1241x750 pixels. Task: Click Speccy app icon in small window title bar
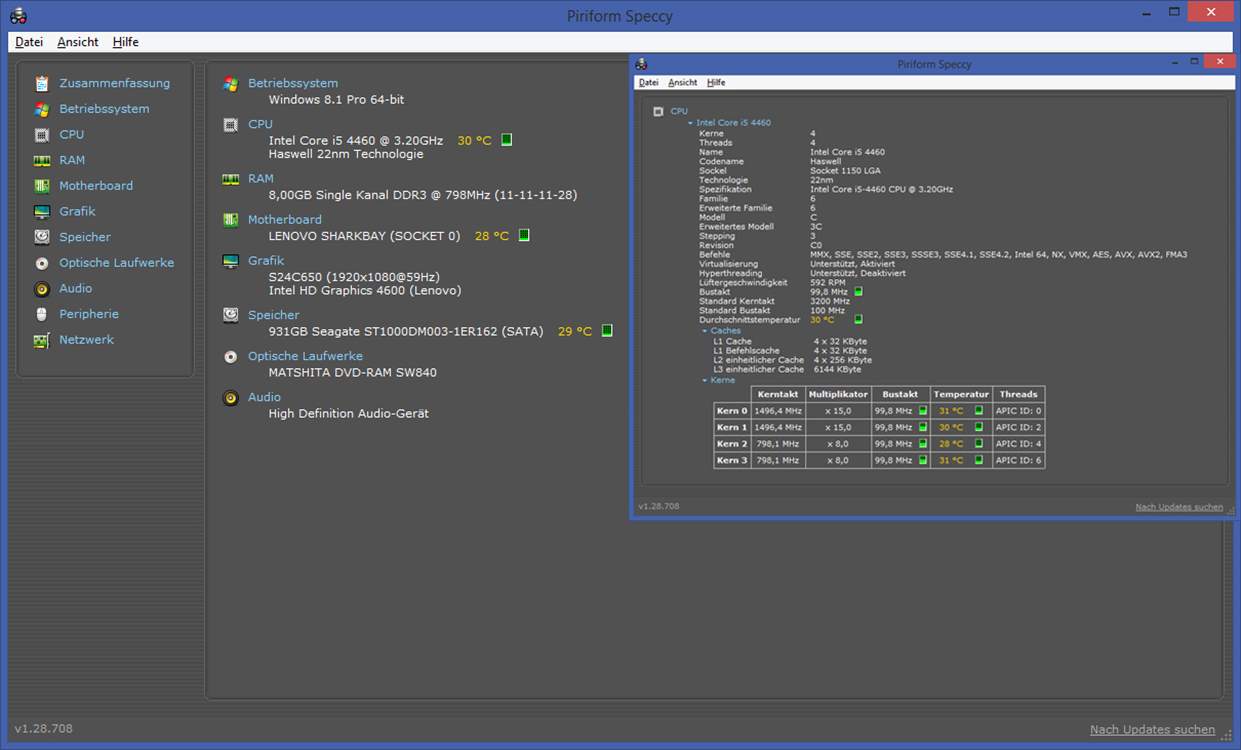(641, 64)
